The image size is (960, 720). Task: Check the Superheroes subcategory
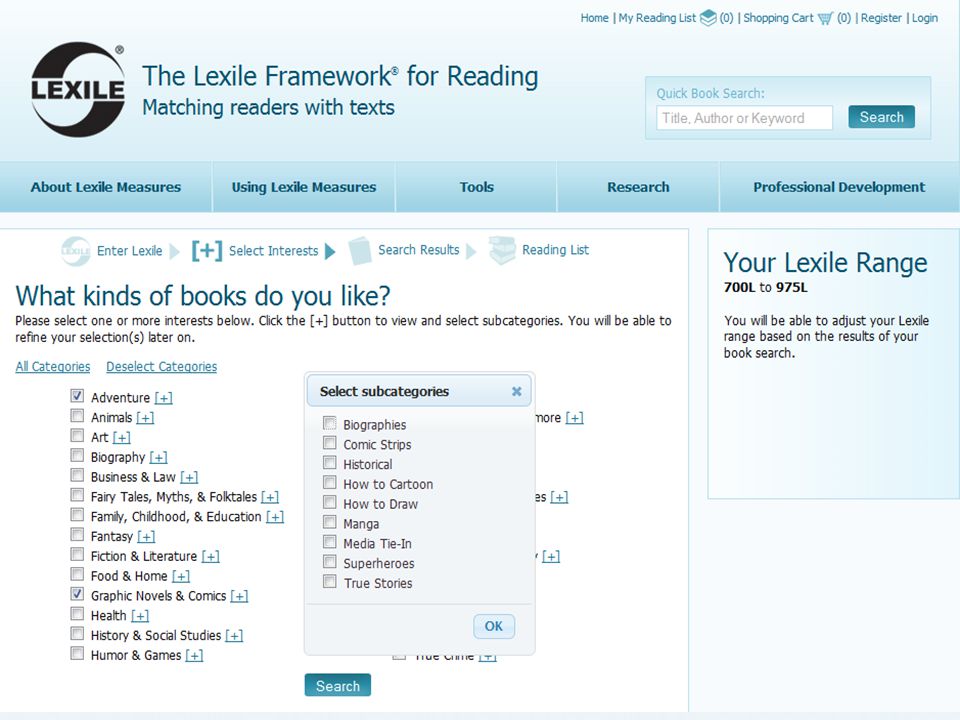(x=329, y=561)
